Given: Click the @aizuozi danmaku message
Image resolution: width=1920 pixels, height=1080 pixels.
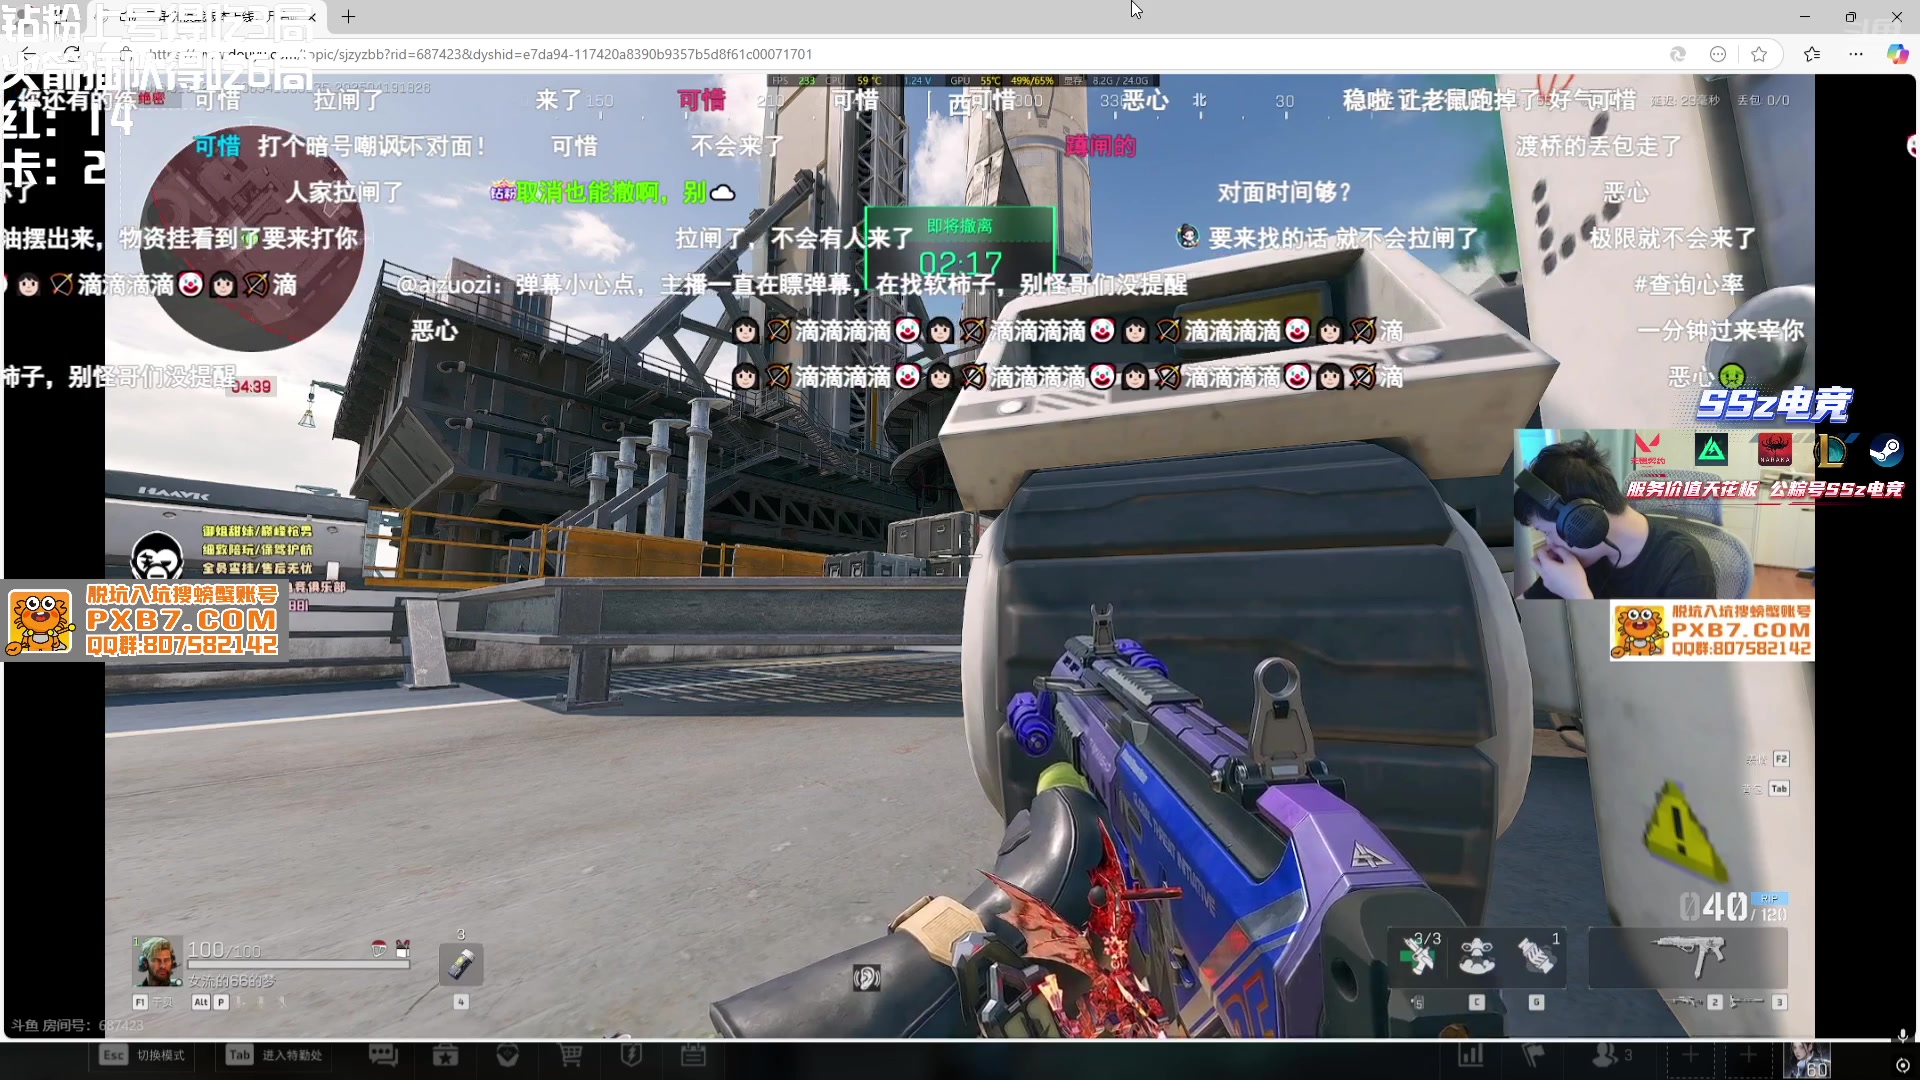Looking at the screenshot, I should click(x=792, y=285).
